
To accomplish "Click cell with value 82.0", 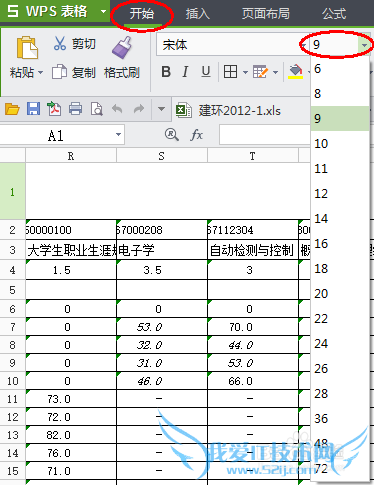I will pos(71,435).
